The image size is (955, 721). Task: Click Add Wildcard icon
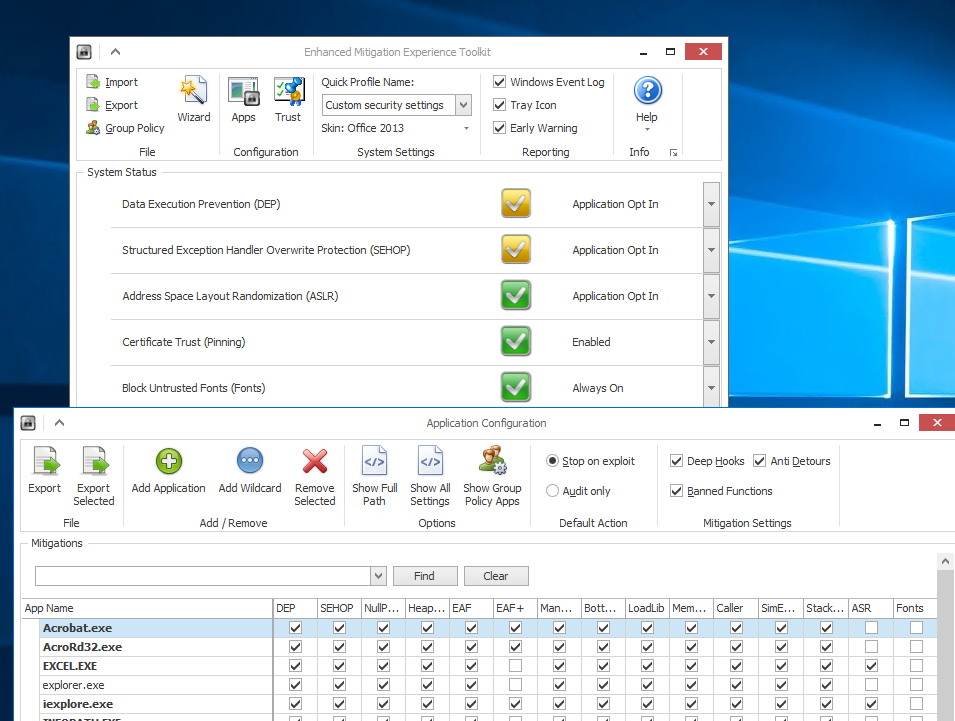click(250, 461)
